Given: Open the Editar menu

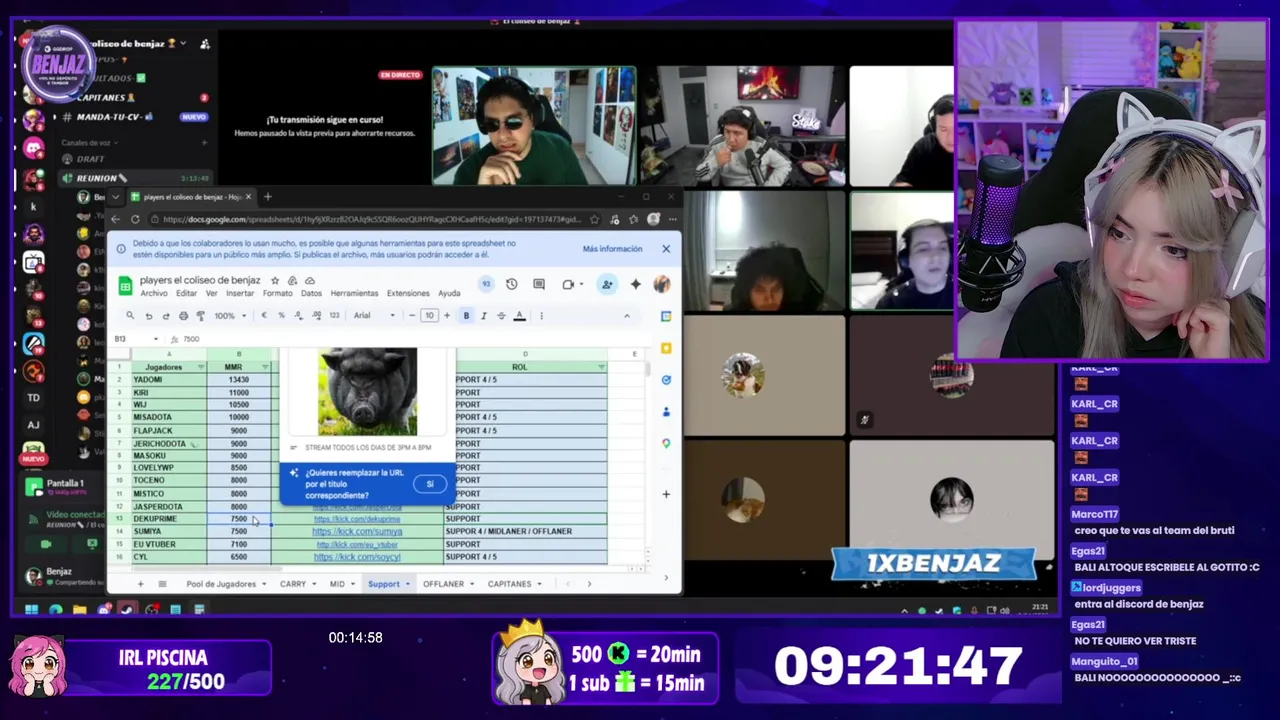Looking at the screenshot, I should [186, 293].
